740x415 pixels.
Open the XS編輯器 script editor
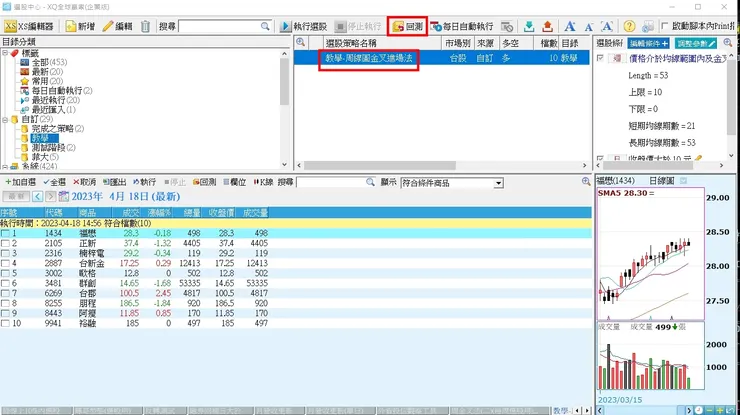point(29,26)
